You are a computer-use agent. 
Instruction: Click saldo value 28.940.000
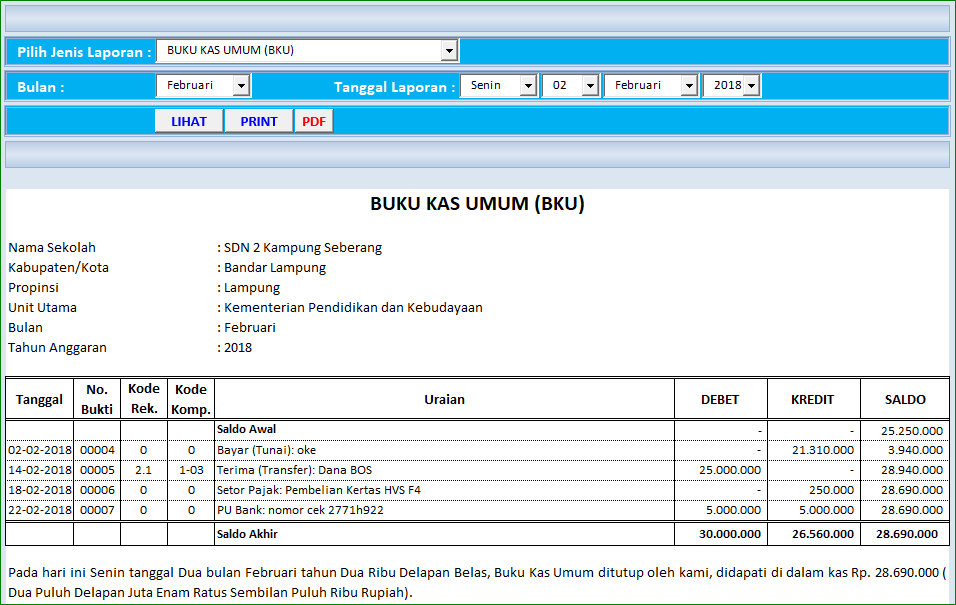[911, 470]
